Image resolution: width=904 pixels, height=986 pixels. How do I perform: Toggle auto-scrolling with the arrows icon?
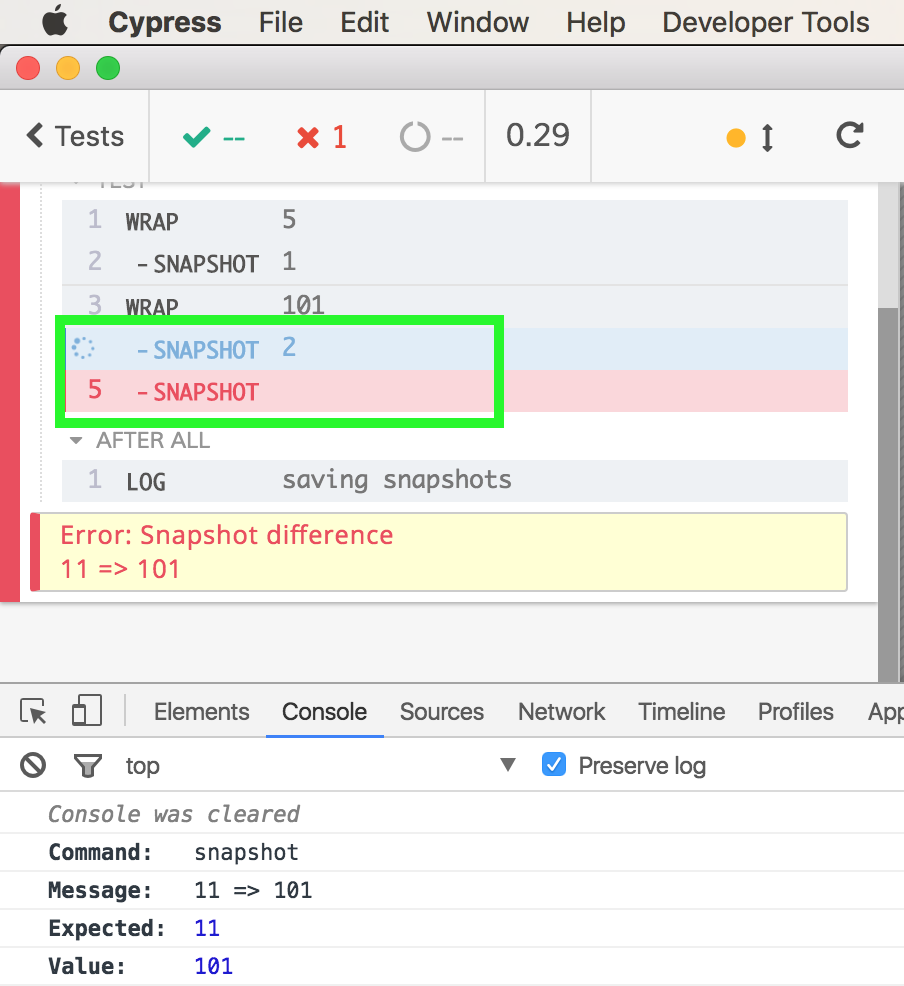(767, 137)
